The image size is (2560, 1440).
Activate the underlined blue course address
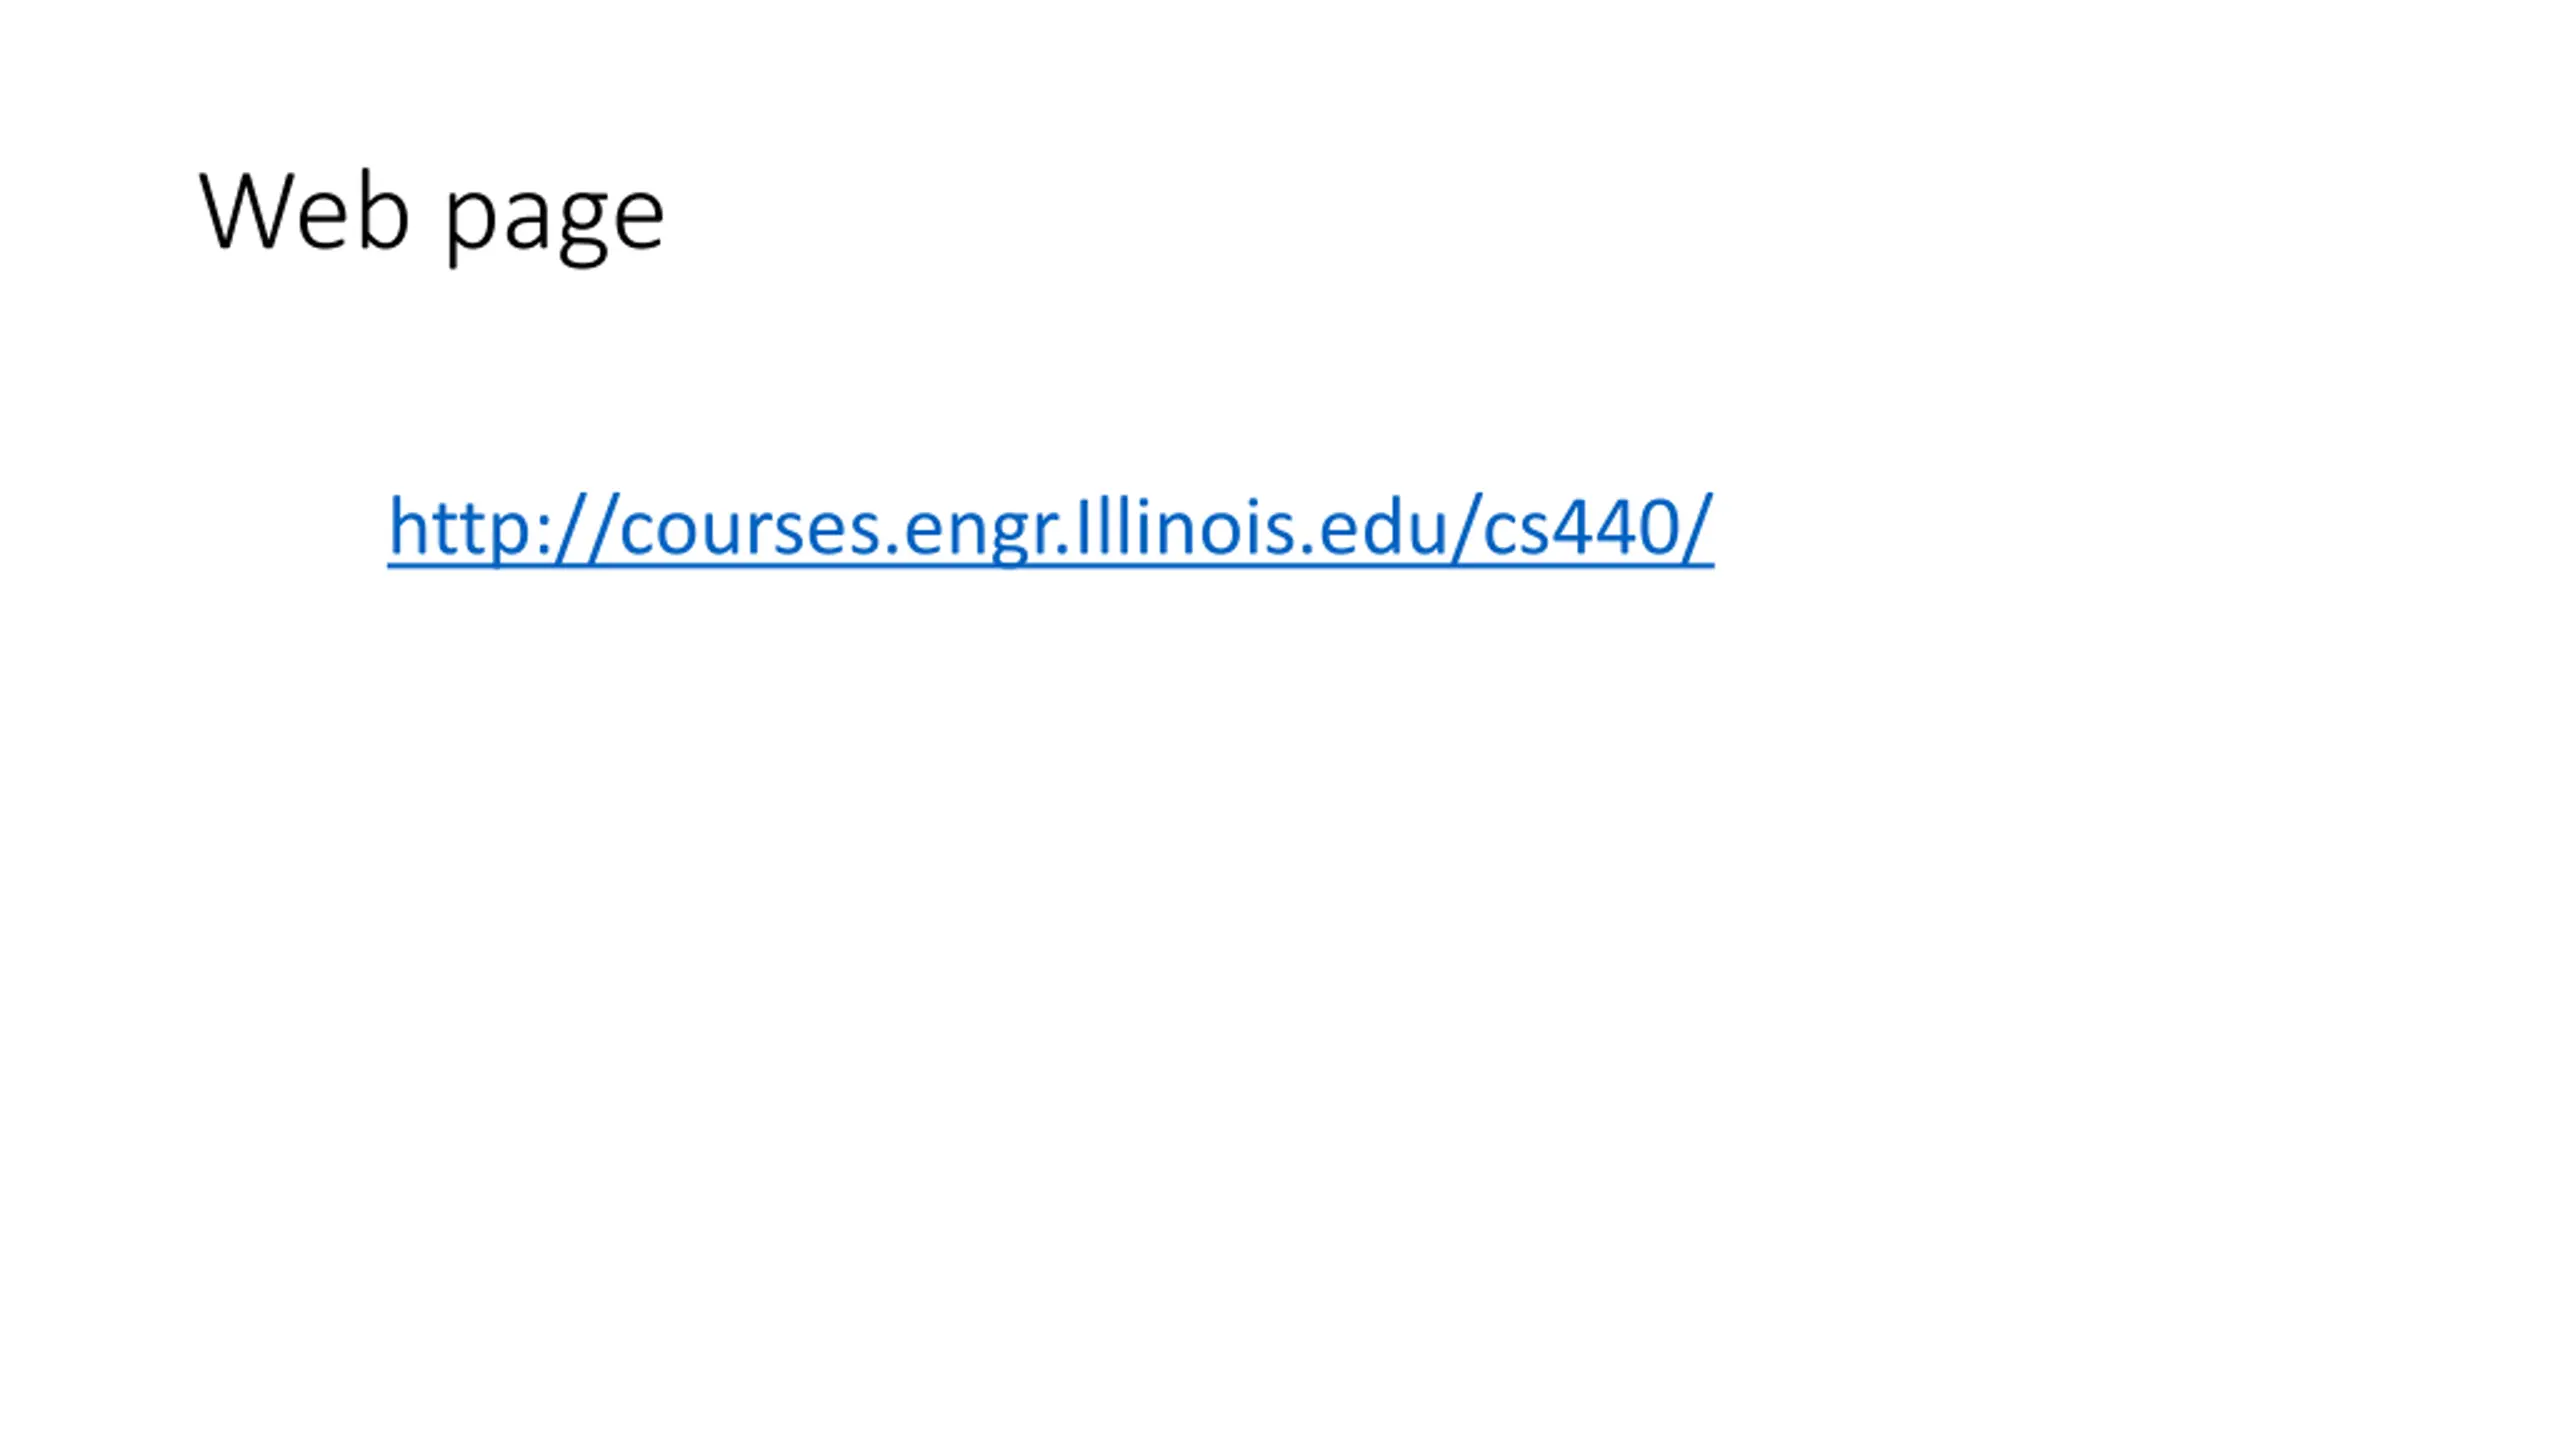[x=1050, y=528]
